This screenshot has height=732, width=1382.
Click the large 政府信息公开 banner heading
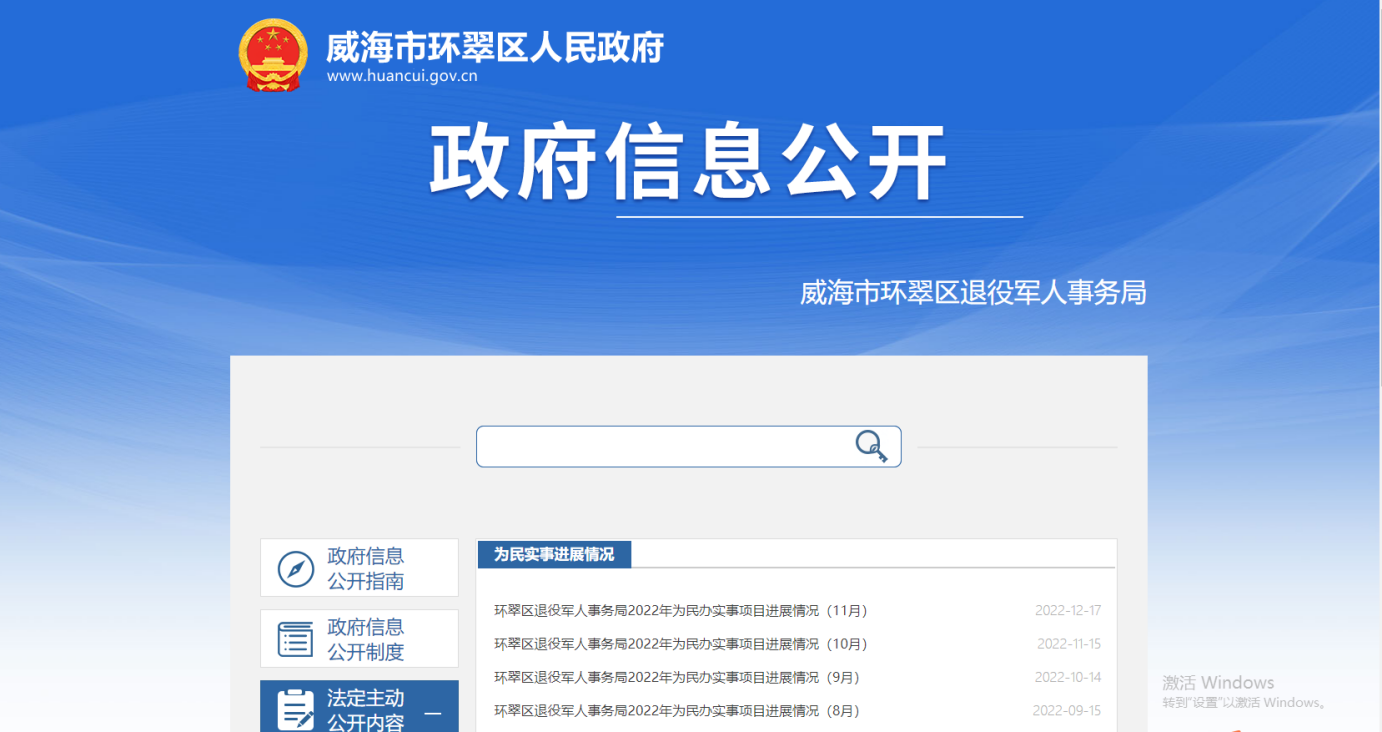pyautogui.click(x=688, y=162)
